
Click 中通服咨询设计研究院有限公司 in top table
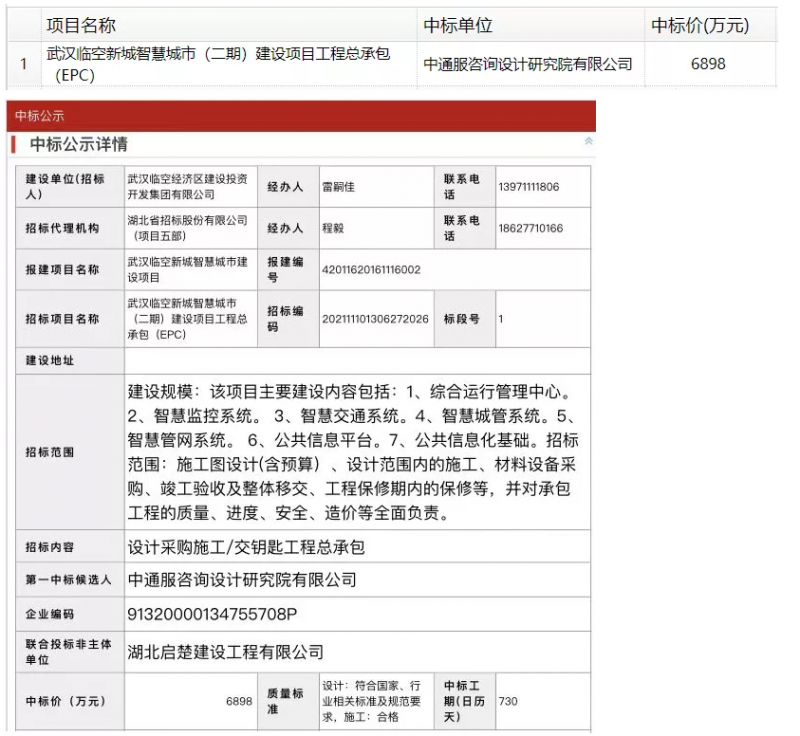coord(527,64)
